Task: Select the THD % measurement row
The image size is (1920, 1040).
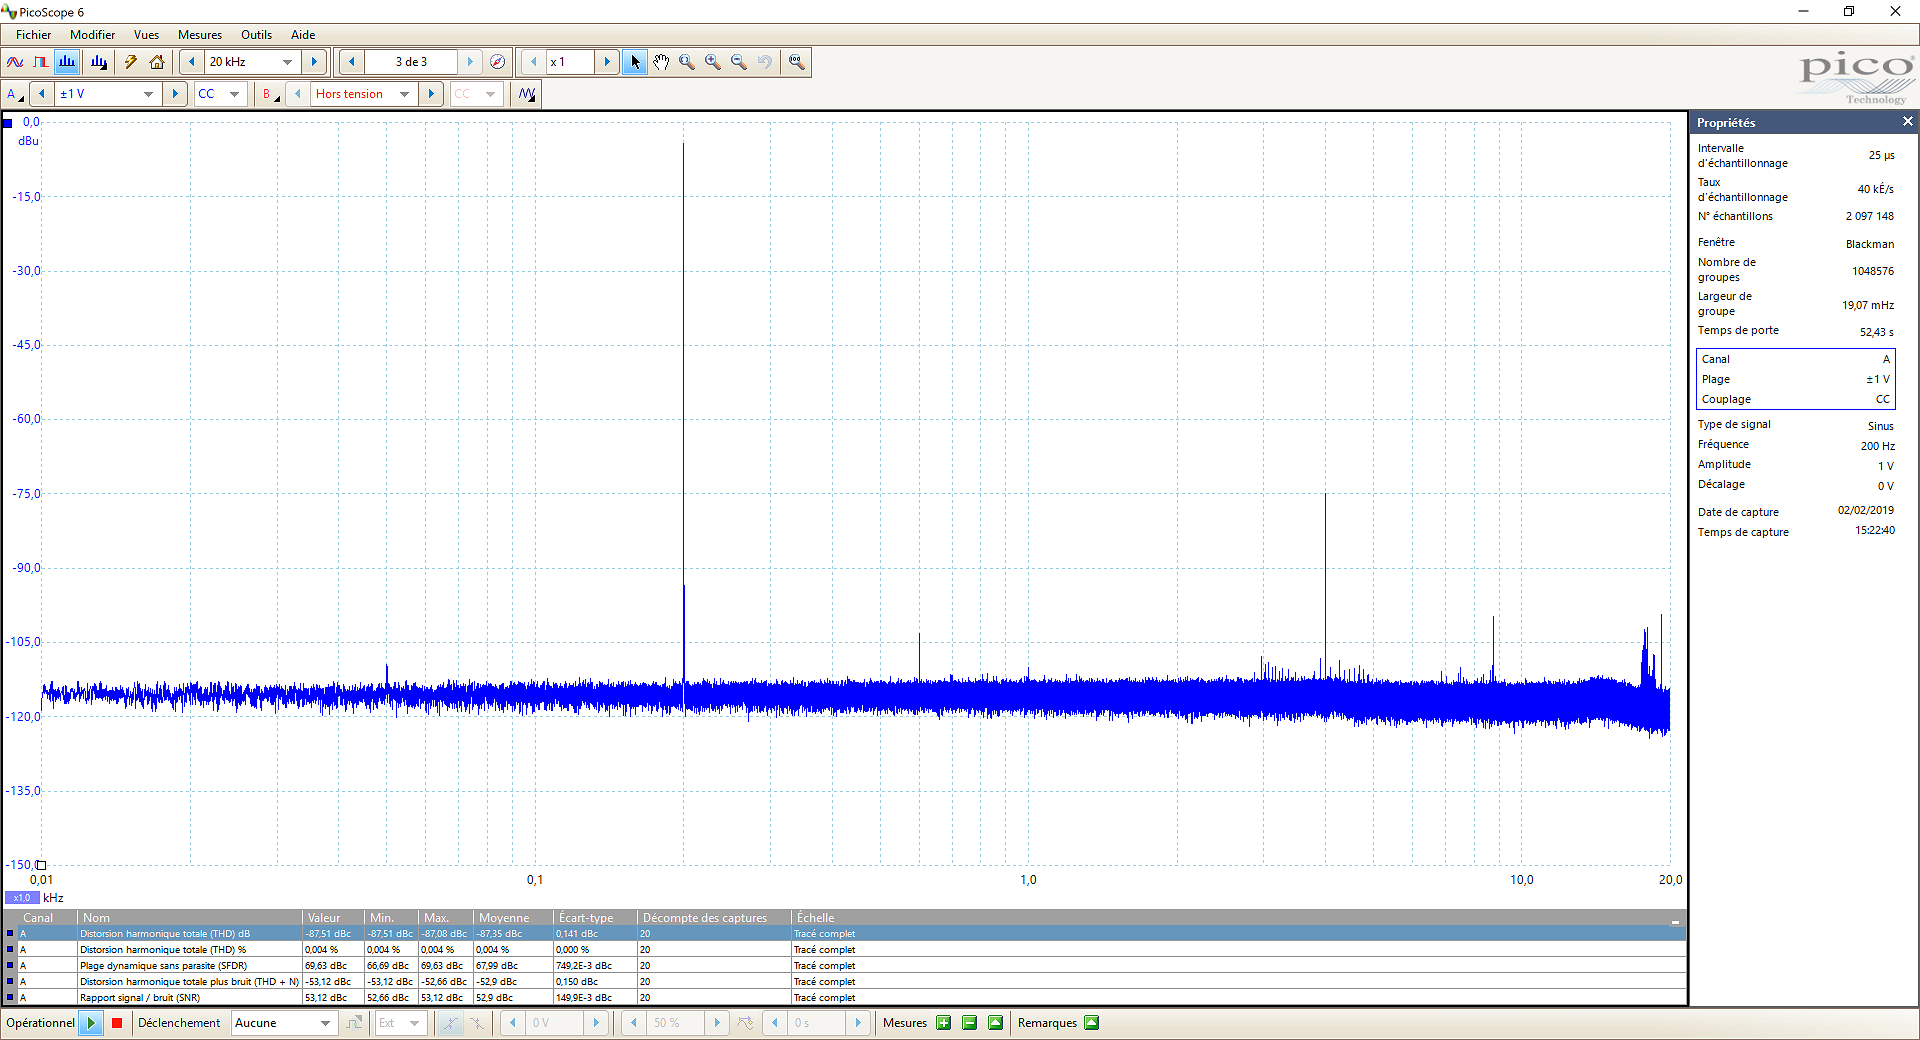Action: point(844,950)
